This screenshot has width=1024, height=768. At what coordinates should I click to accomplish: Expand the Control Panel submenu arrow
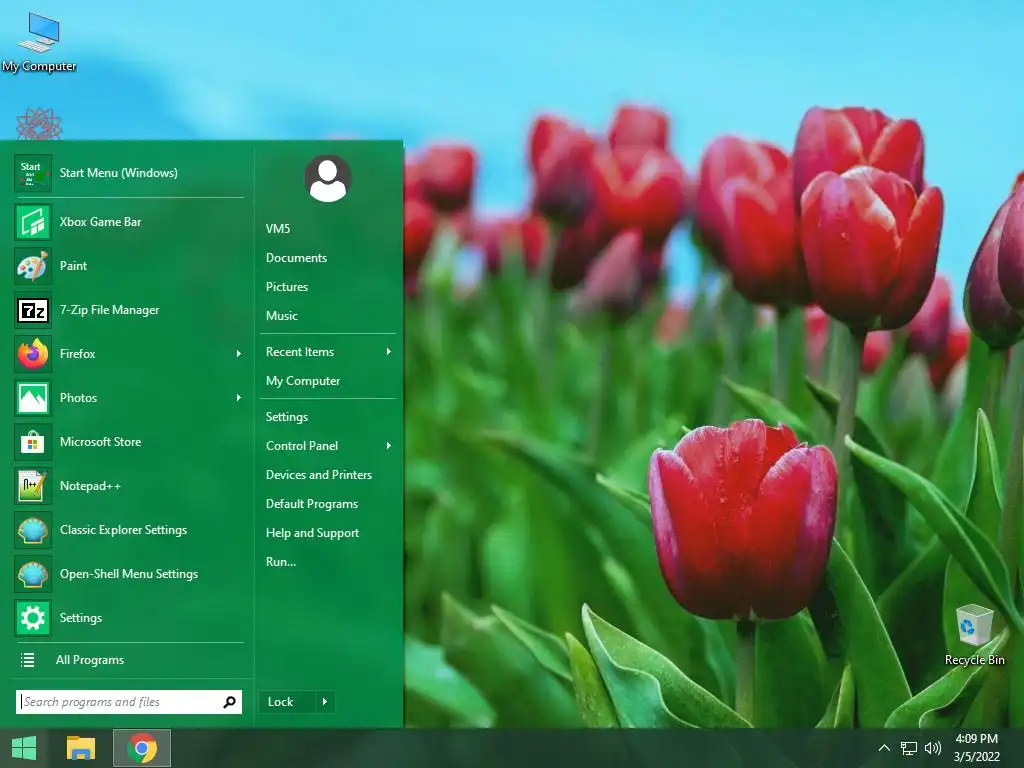pyautogui.click(x=389, y=446)
